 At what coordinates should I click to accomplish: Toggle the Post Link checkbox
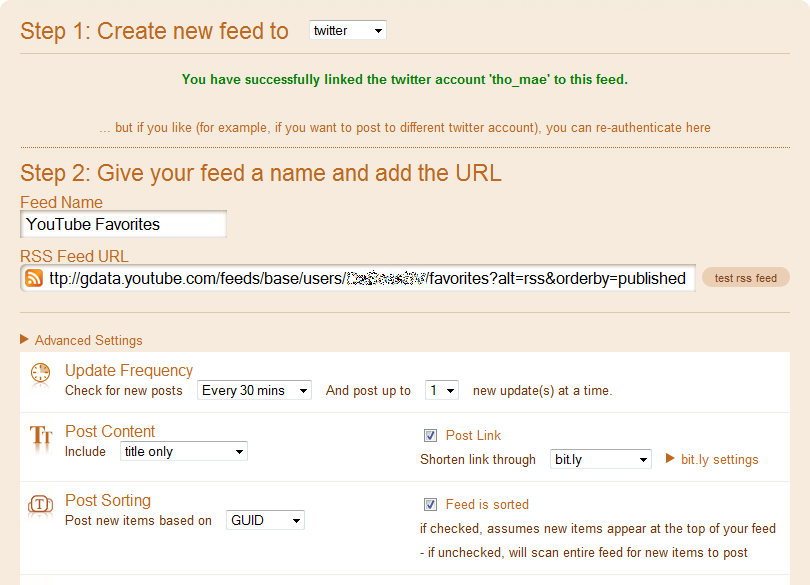430,435
